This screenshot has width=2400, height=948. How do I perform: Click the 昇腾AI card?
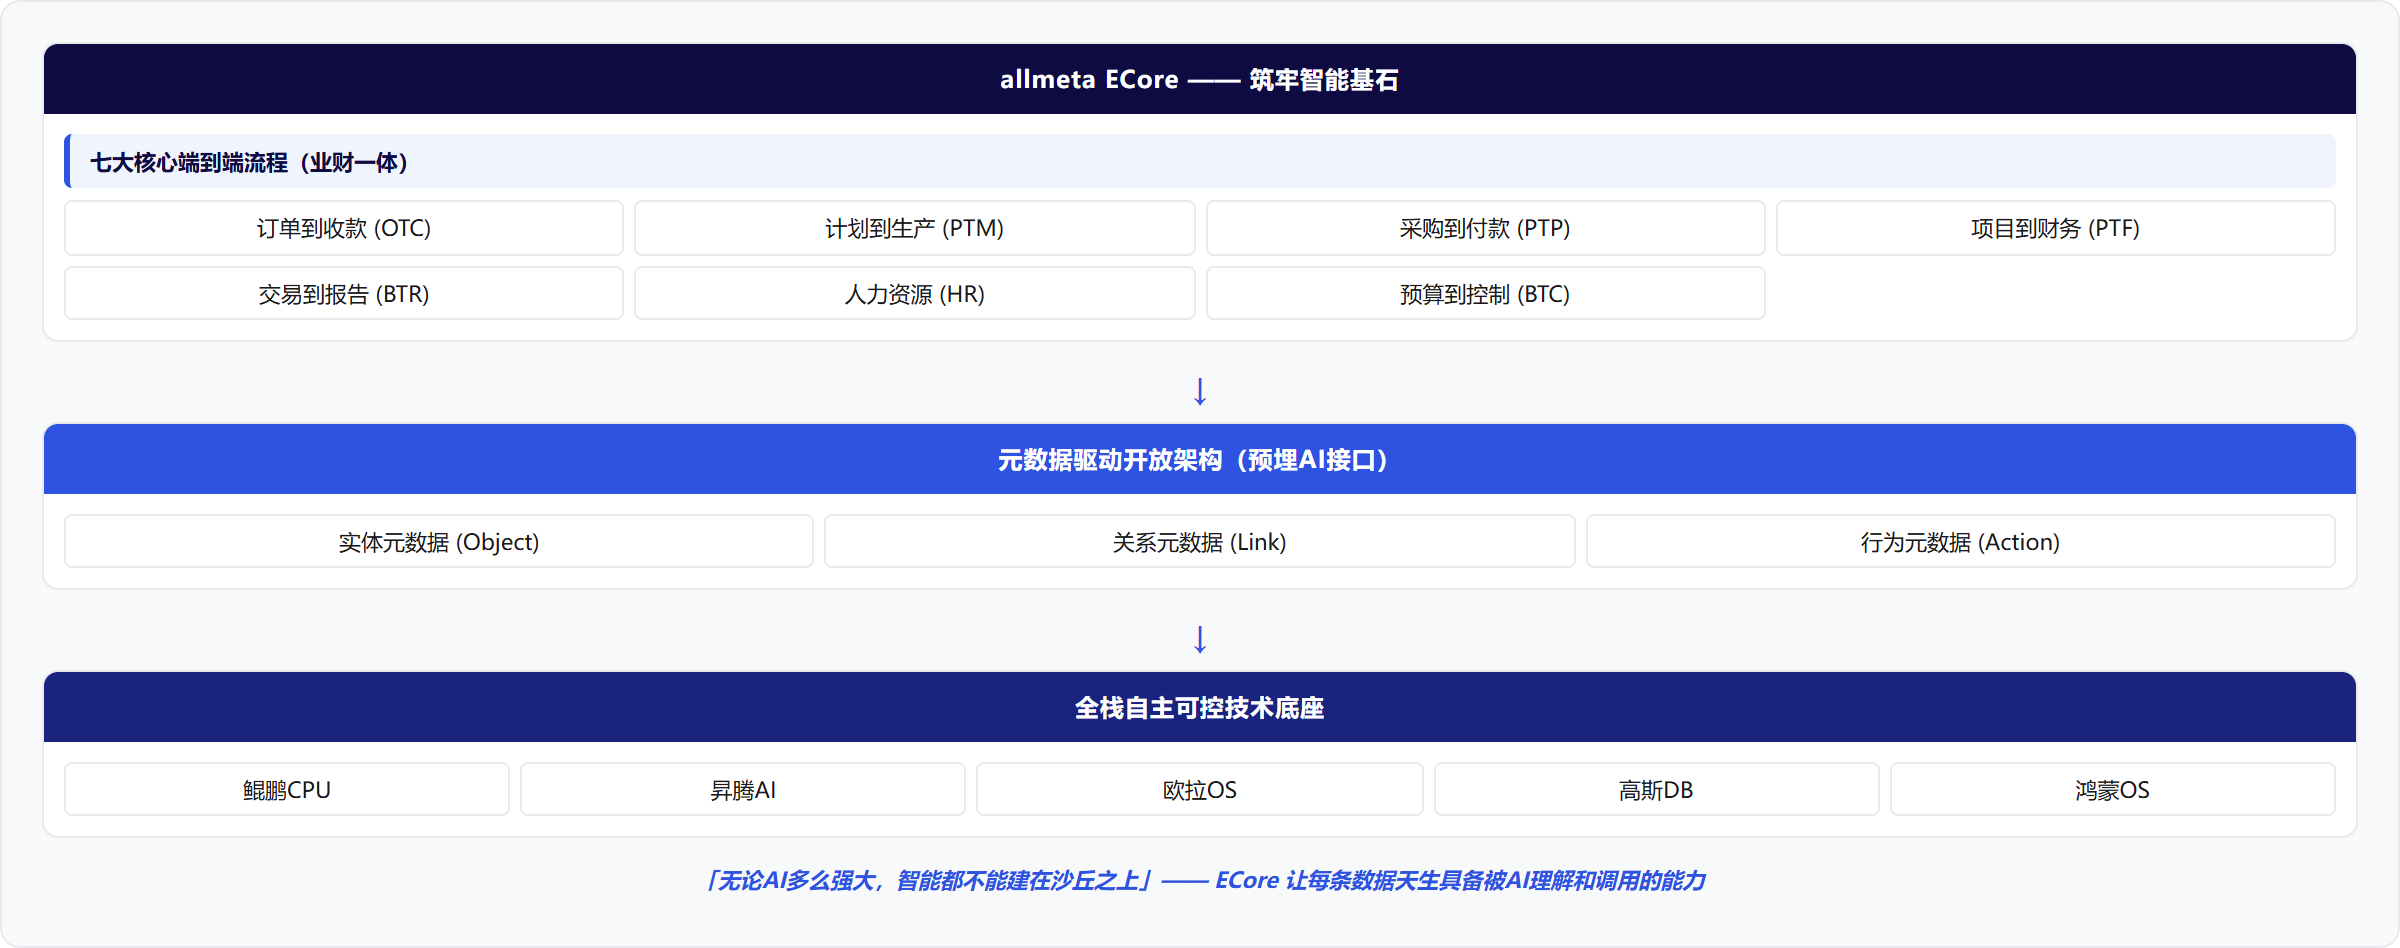coord(743,790)
